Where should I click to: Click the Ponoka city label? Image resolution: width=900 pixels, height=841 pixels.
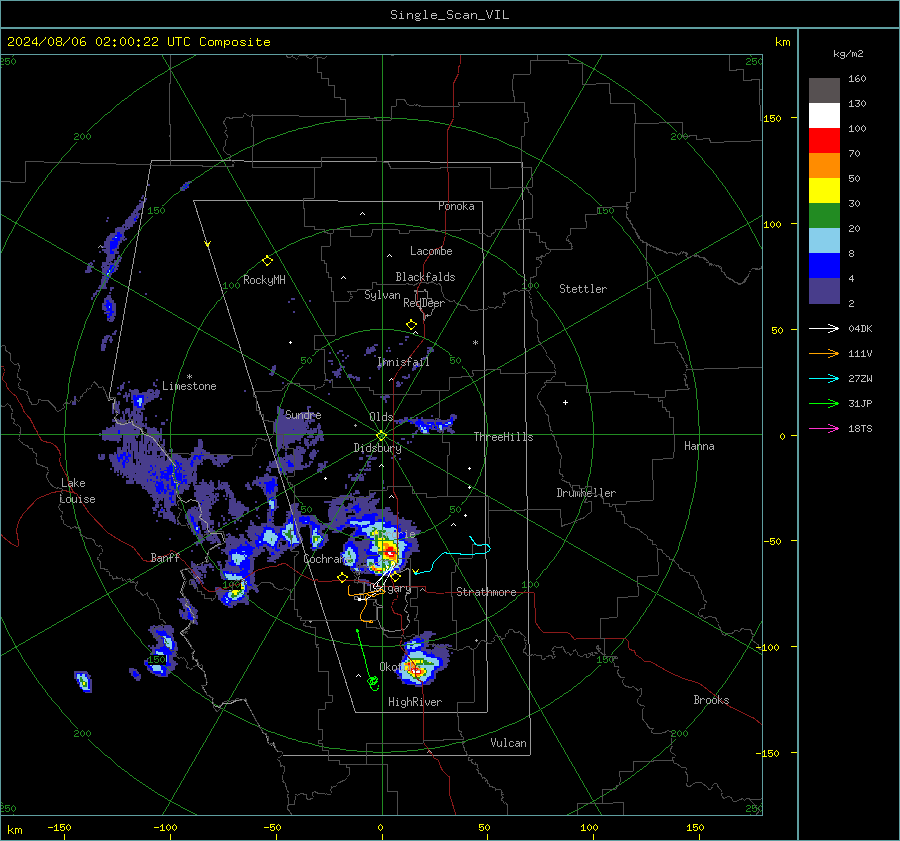456,207
